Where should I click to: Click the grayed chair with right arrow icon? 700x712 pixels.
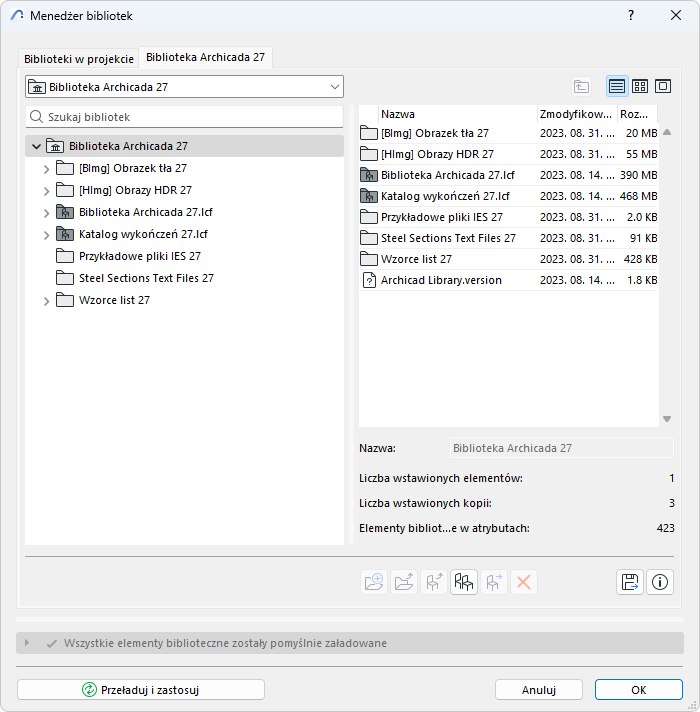(x=493, y=582)
